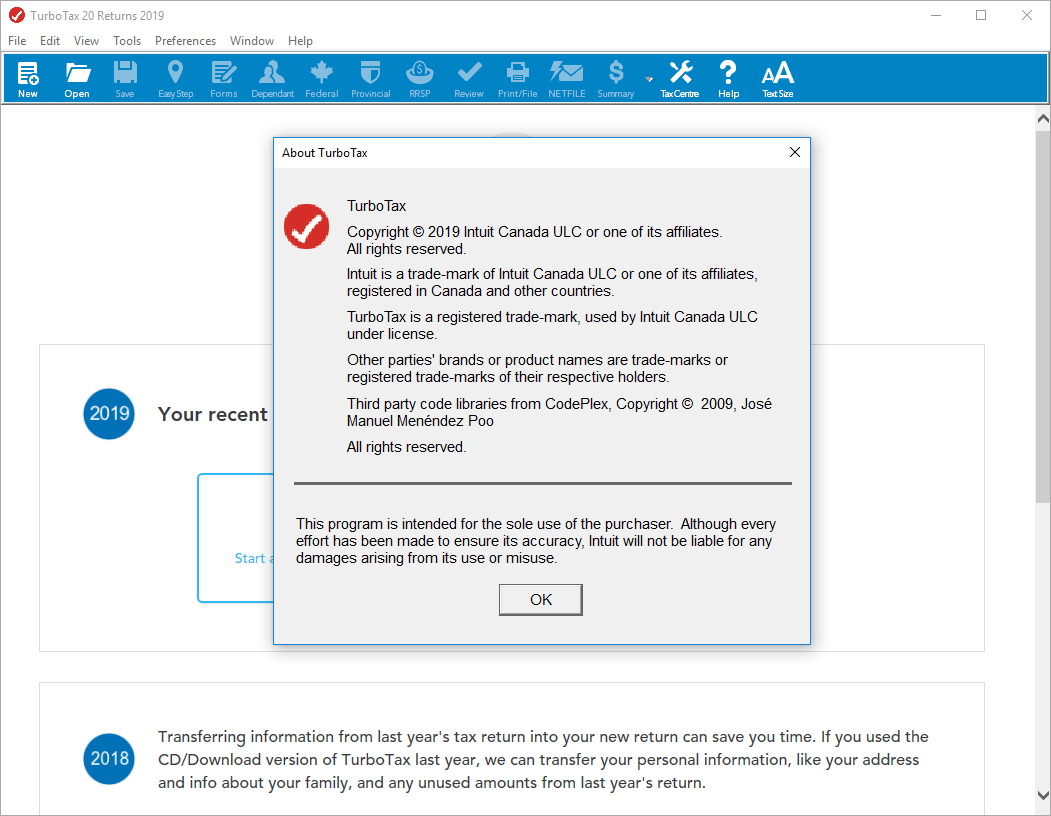The height and width of the screenshot is (816, 1051).
Task: Click the NETFILE envelope icon
Action: (567, 79)
